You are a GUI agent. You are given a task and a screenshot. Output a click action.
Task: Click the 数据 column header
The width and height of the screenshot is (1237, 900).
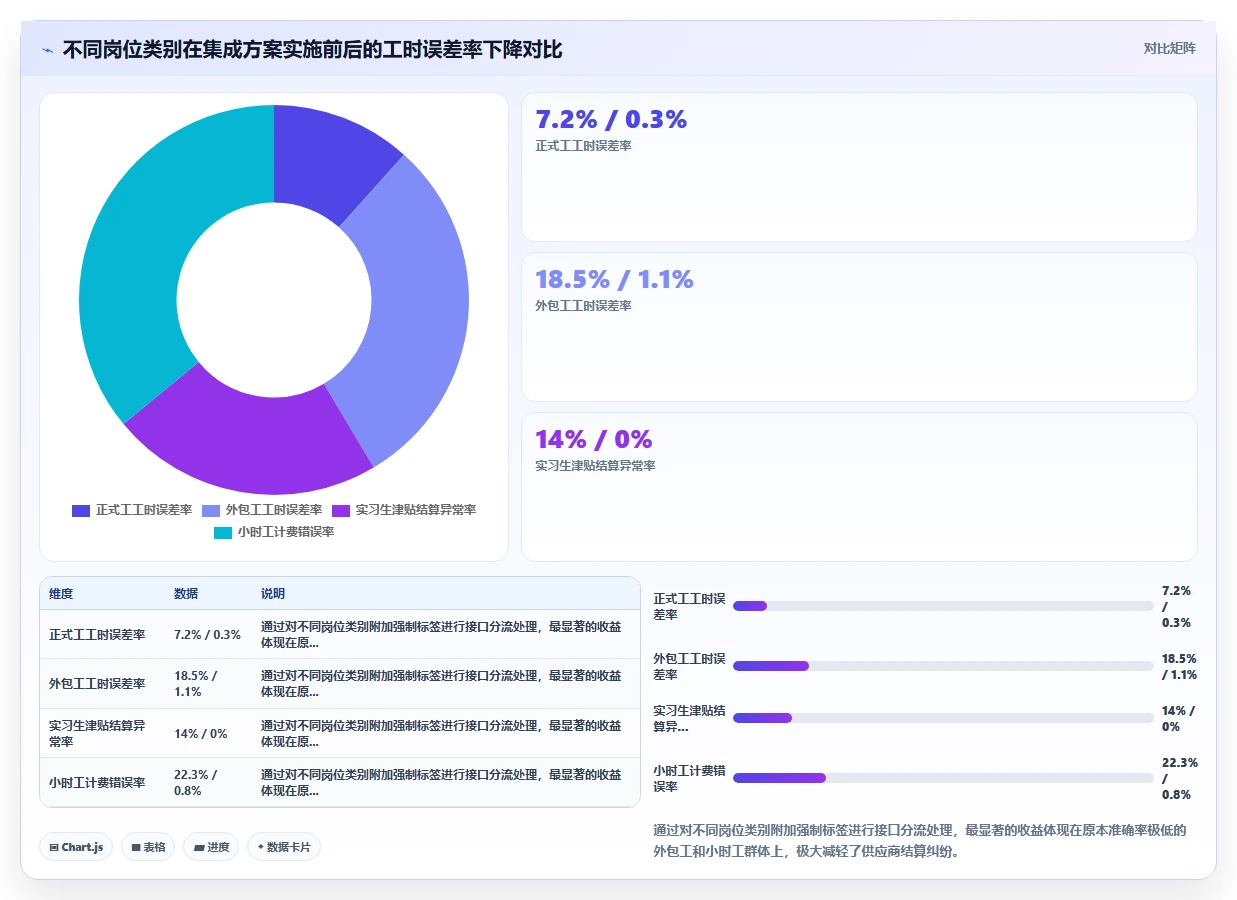[x=186, y=594]
